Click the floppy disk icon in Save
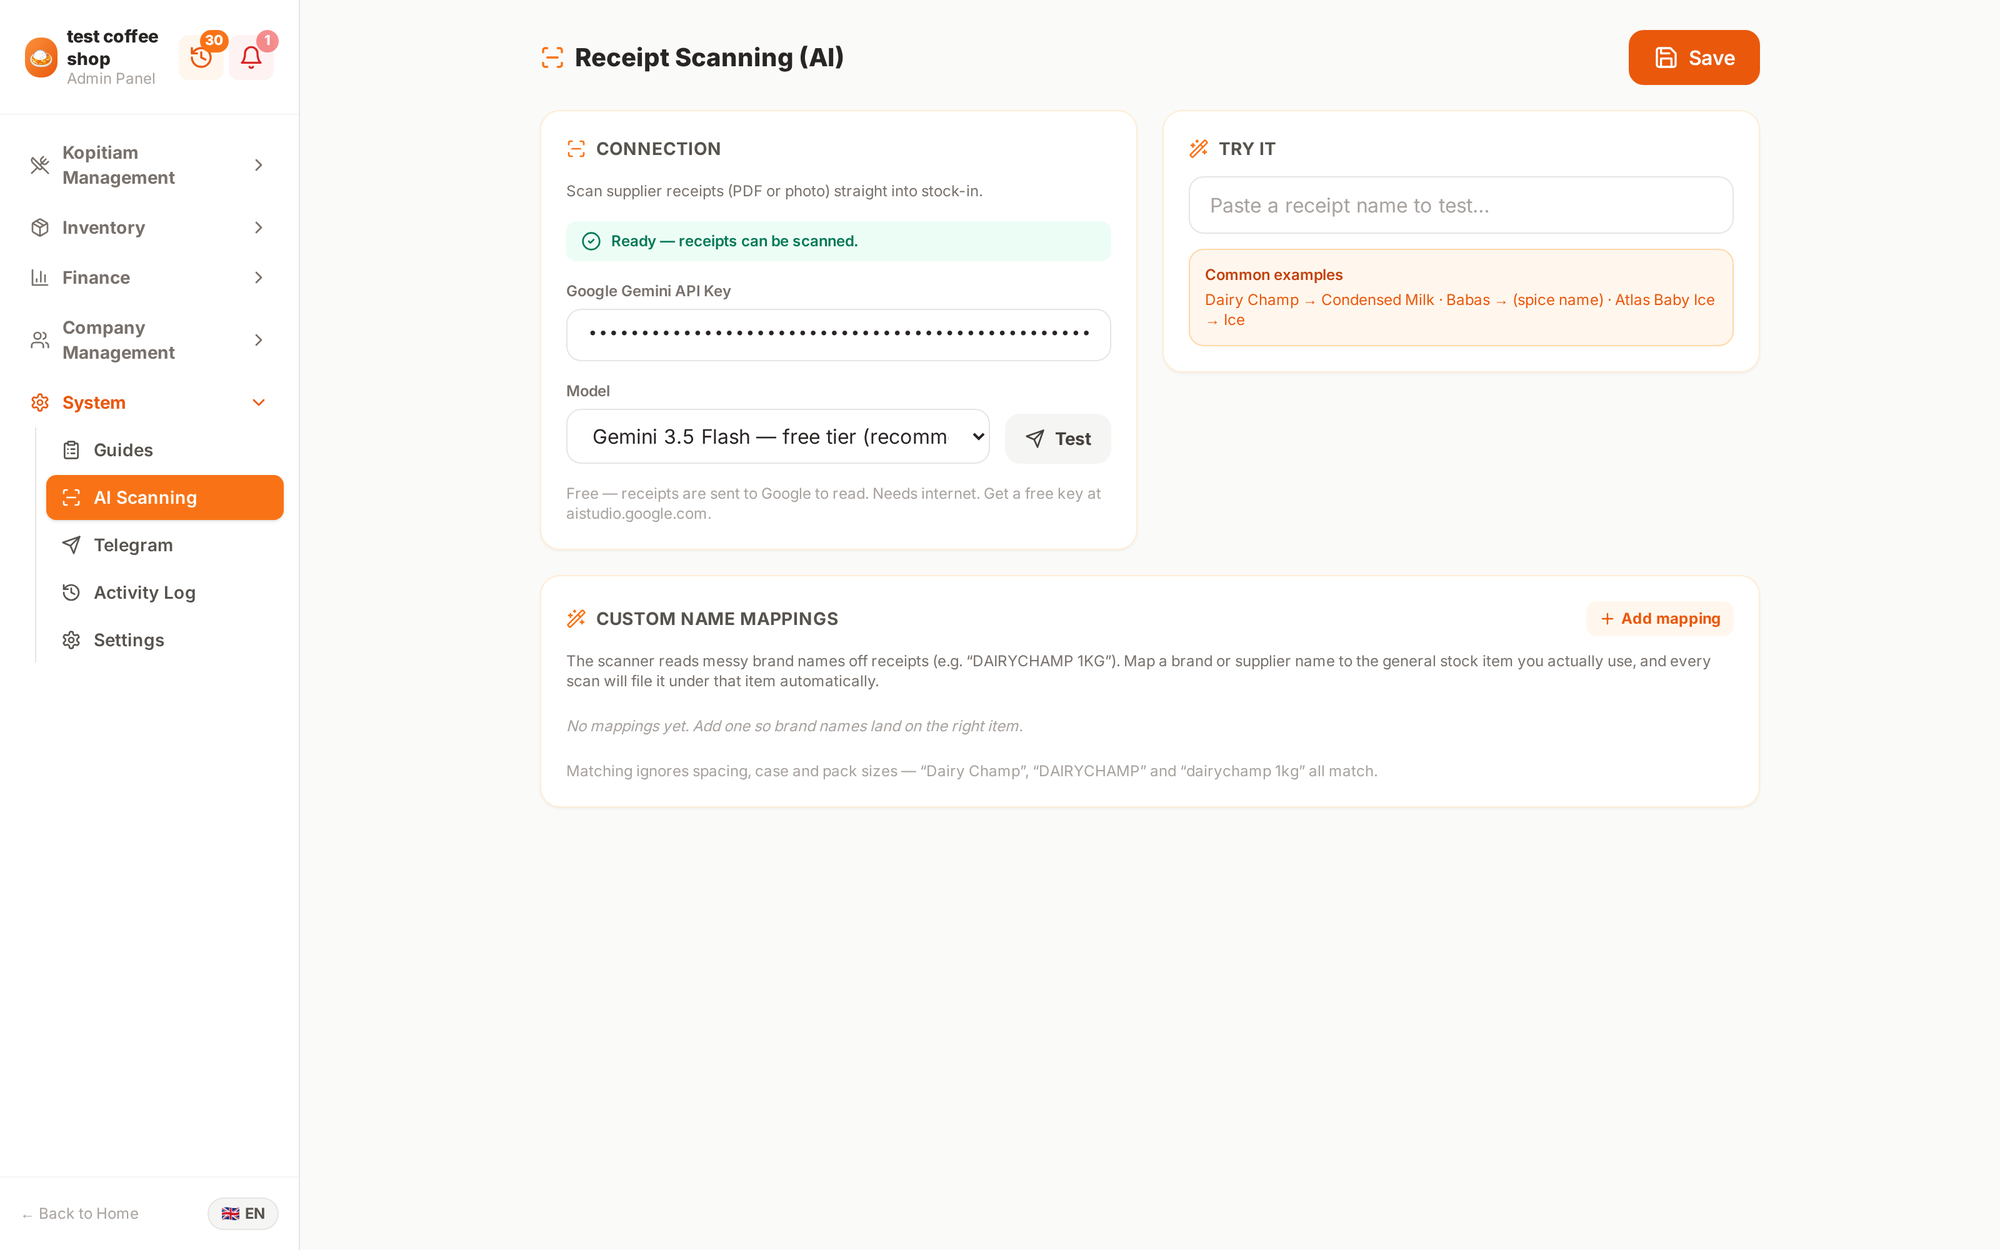The image size is (2000, 1250). pyautogui.click(x=1666, y=58)
